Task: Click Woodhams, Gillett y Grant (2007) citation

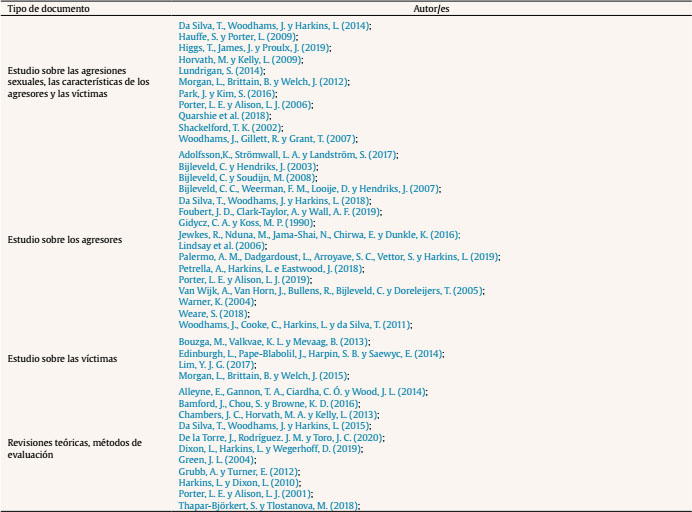Action: (x=267, y=139)
